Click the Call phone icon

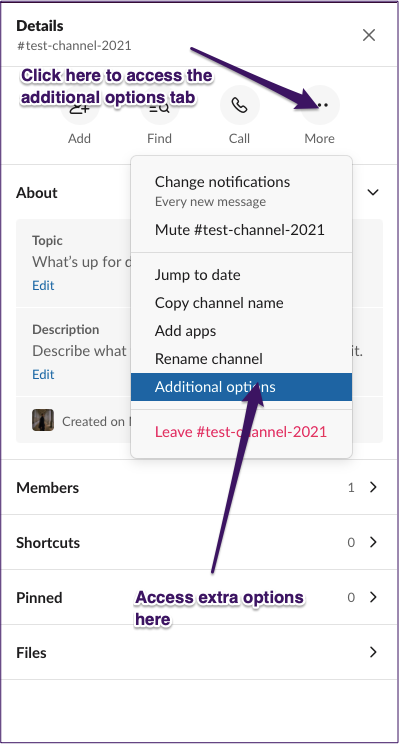(240, 105)
